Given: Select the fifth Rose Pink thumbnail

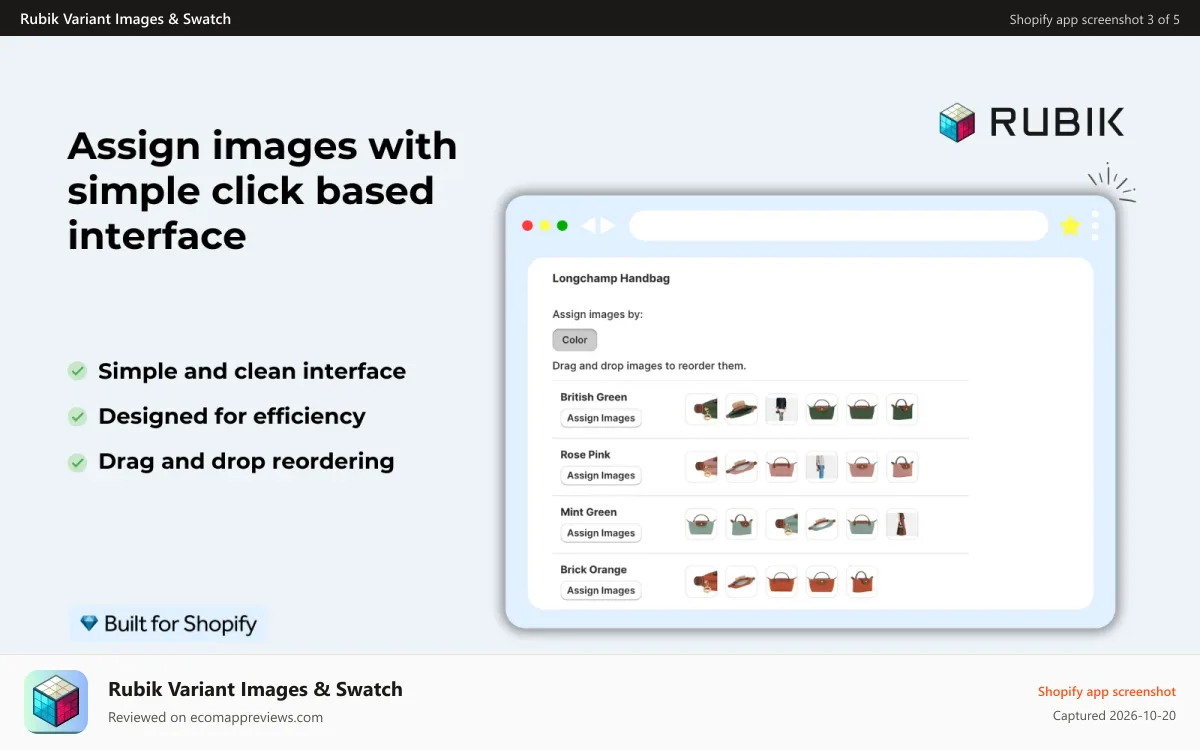Looking at the screenshot, I should pos(862,467).
